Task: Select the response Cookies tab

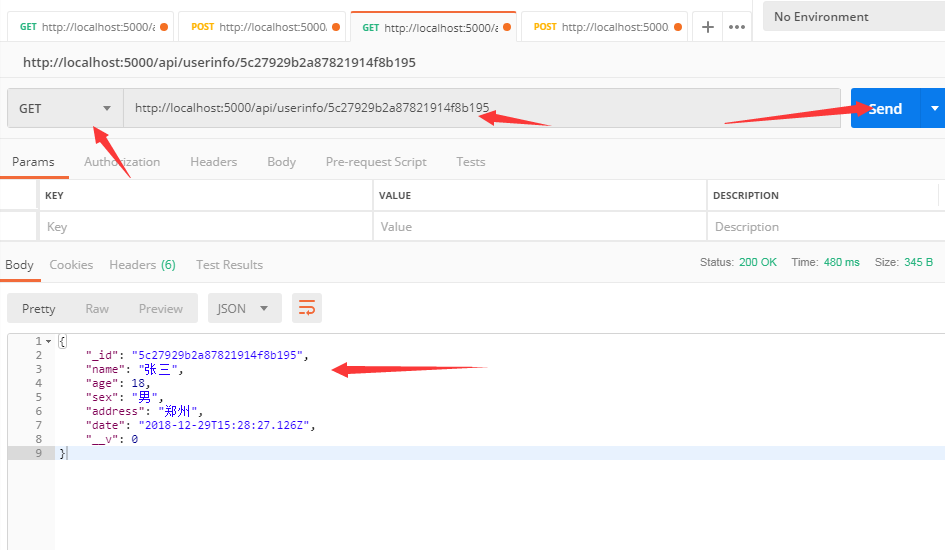Action: click(71, 265)
